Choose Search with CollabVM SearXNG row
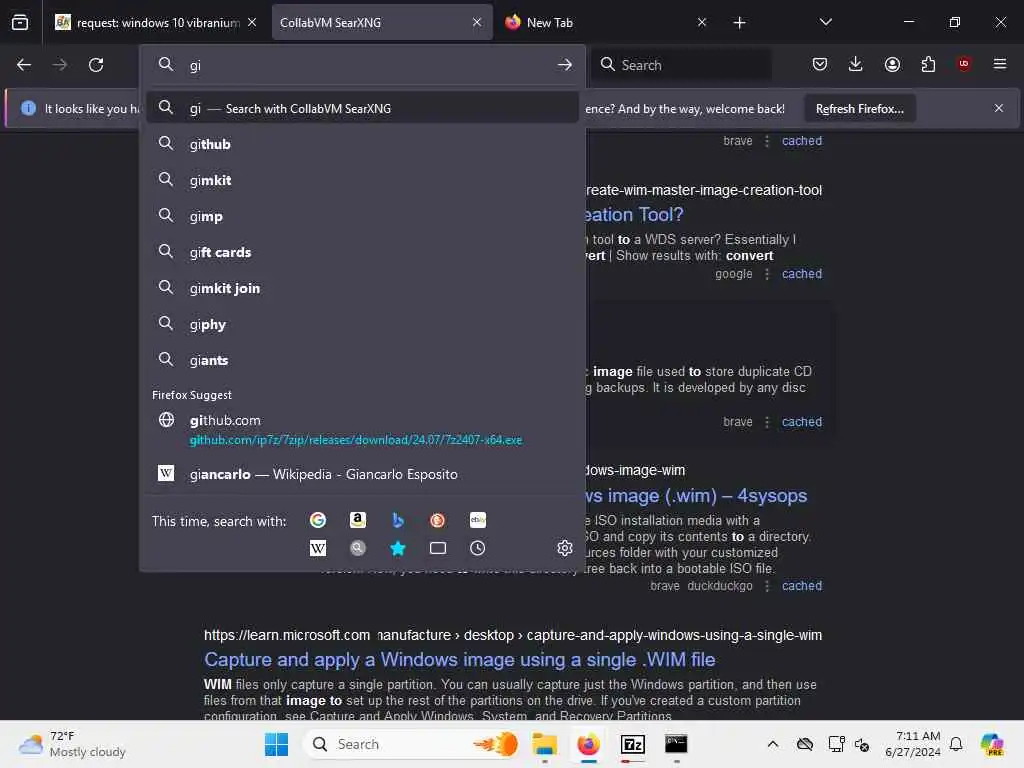Screen dimensions: 1024x768 coord(362,108)
